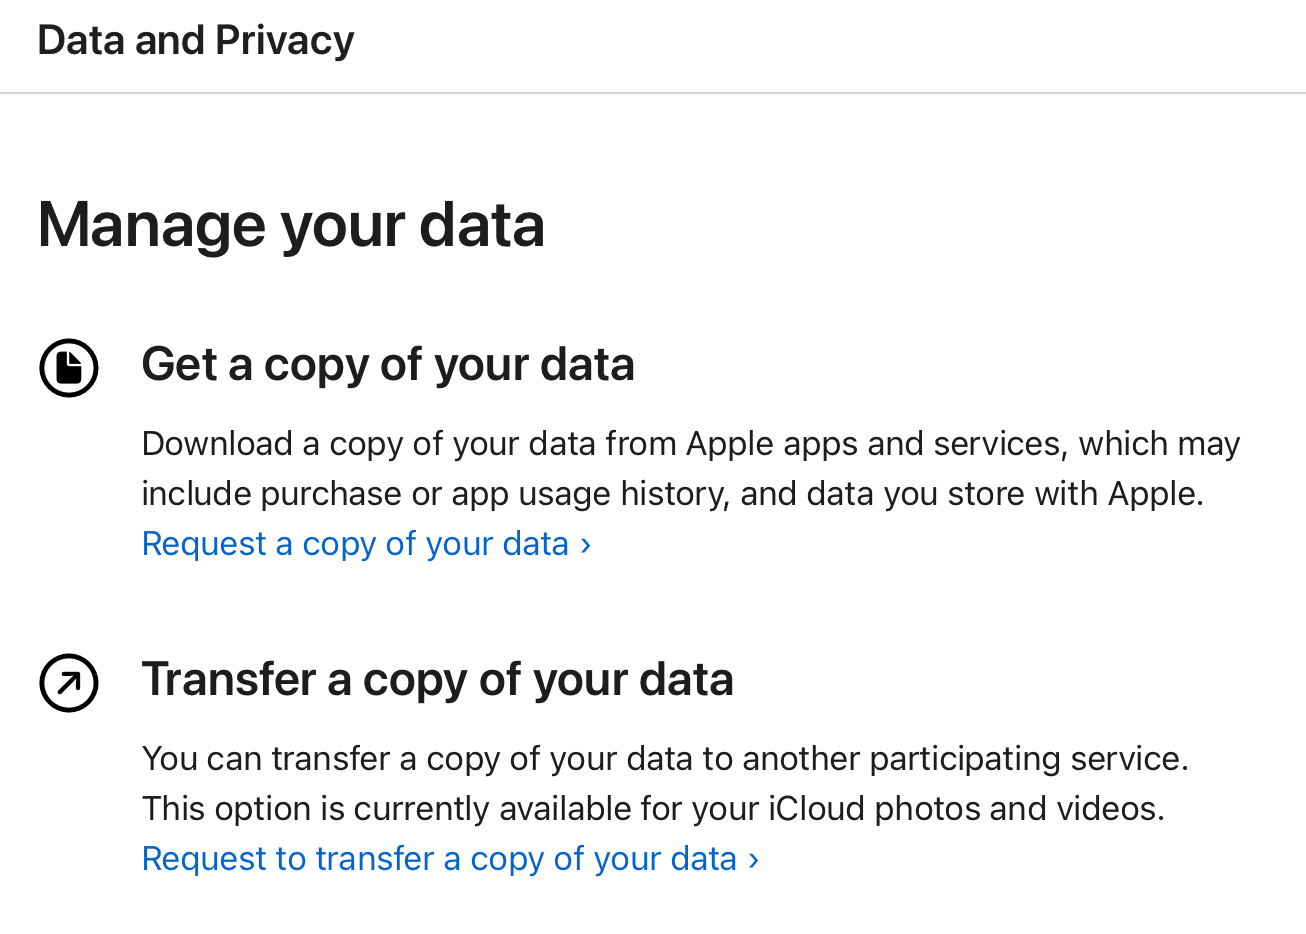Click the Get a copy of your data heading
Screen dimensions: 1306x934
coord(388,364)
